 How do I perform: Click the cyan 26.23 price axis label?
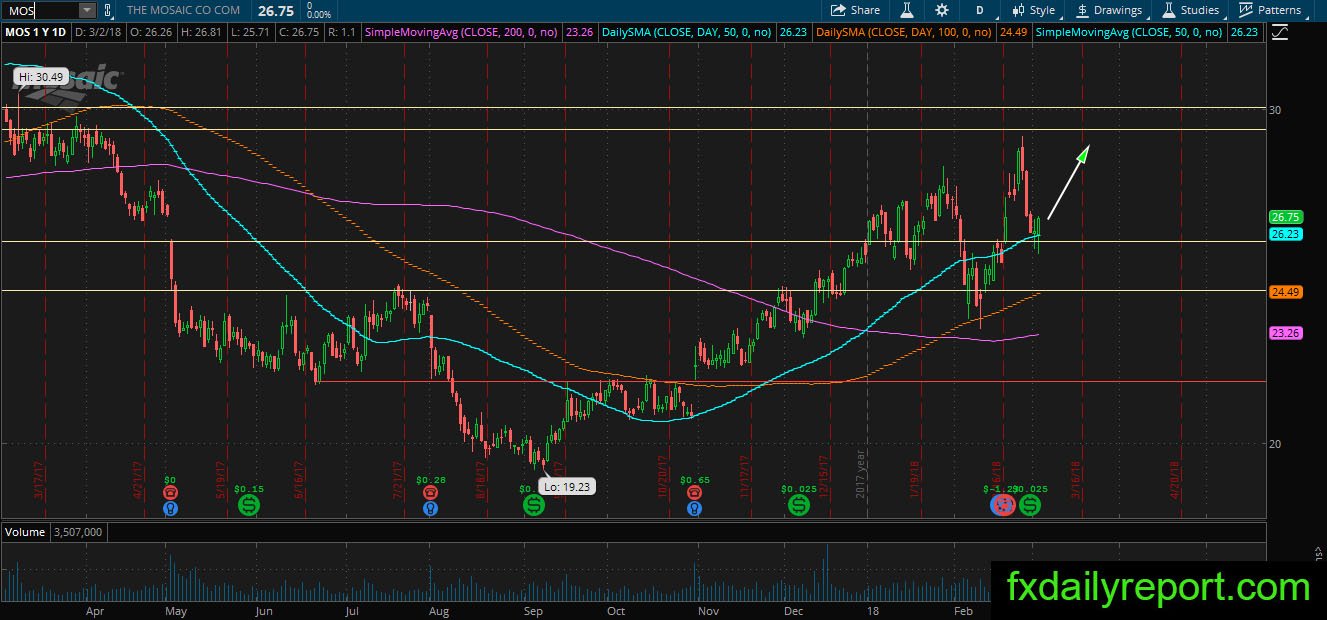[x=1285, y=233]
